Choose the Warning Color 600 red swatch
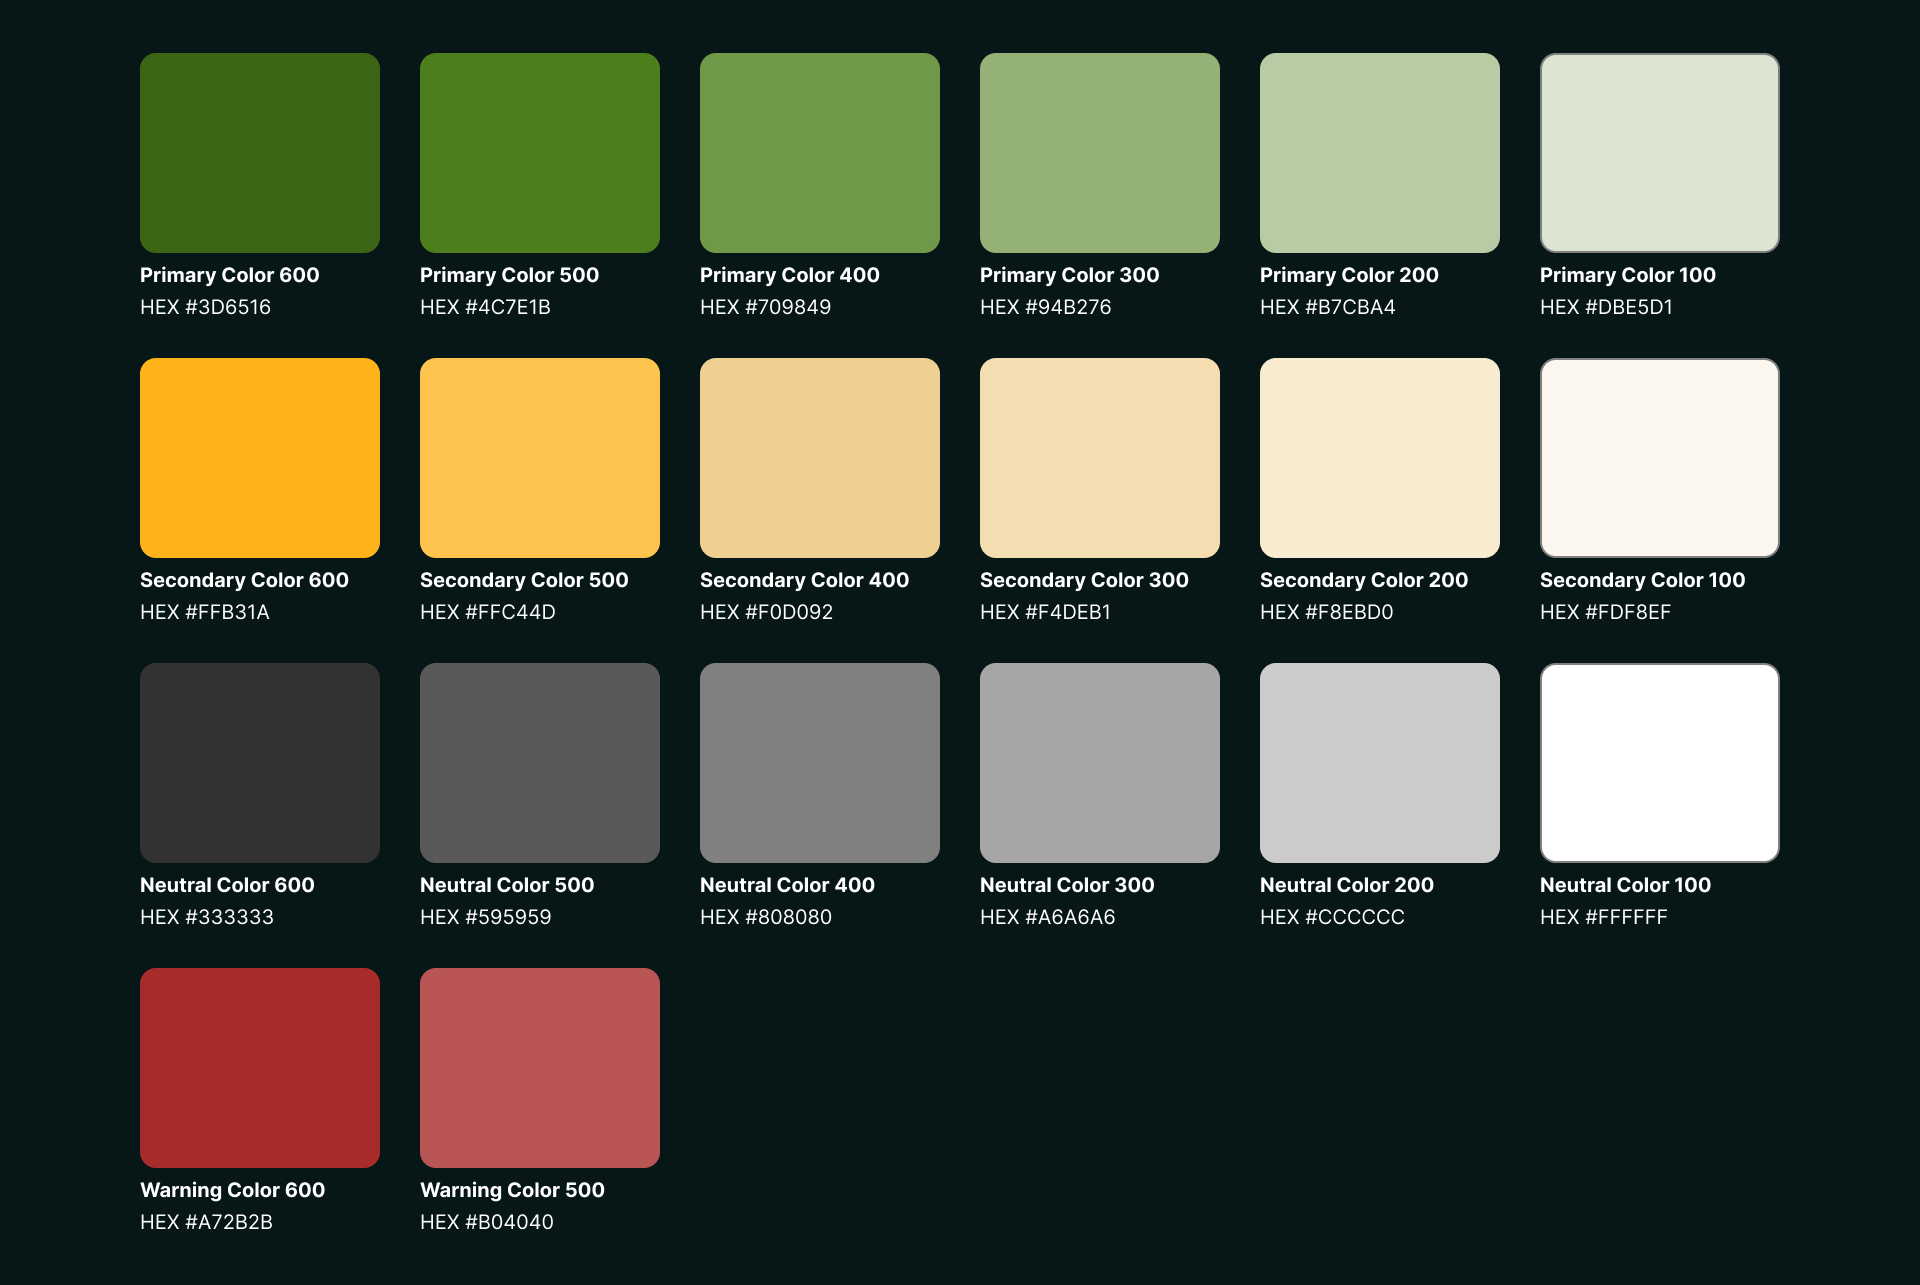The height and width of the screenshot is (1285, 1920). 260,1068
